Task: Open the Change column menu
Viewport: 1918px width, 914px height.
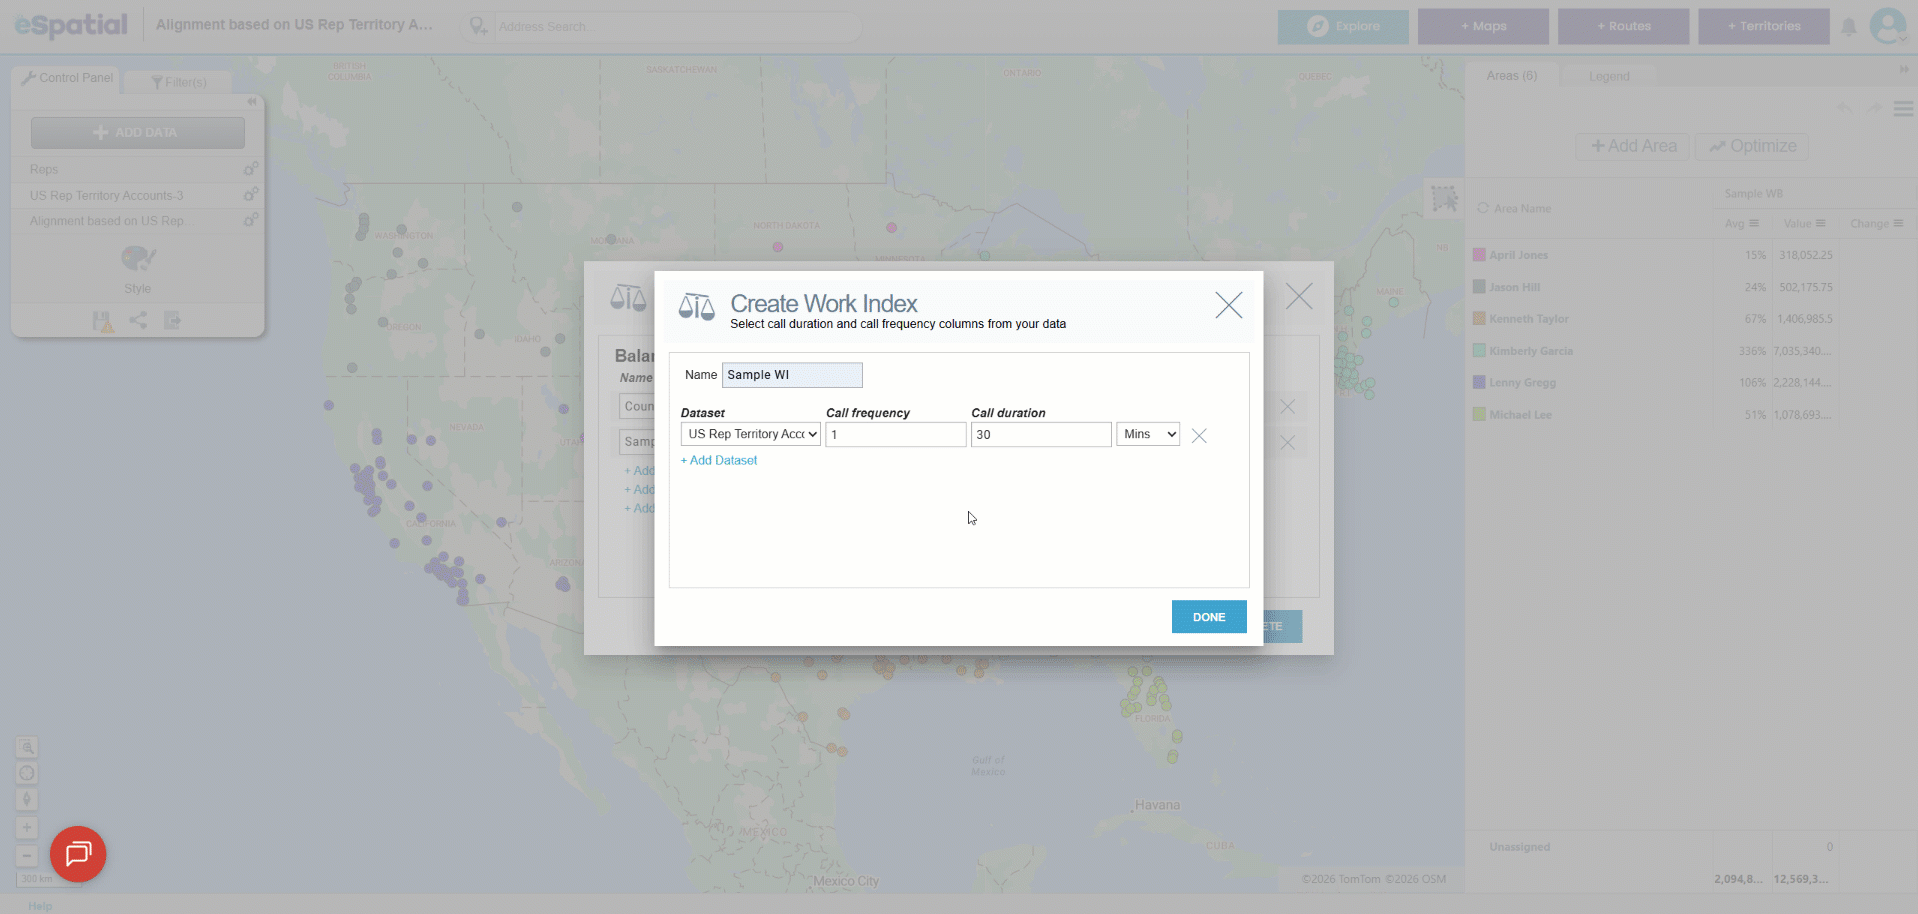Action: coord(1898,223)
